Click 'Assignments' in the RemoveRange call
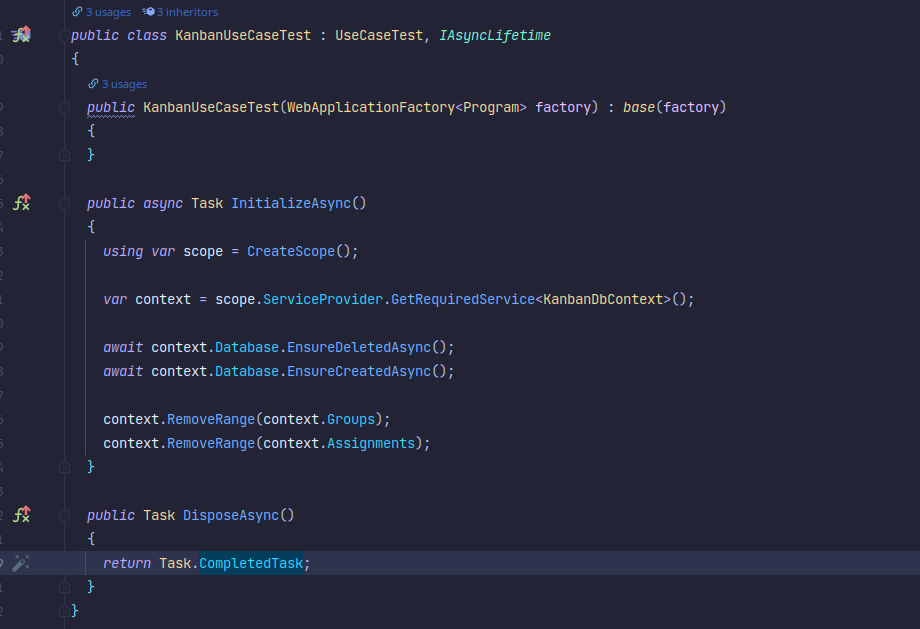The height and width of the screenshot is (629, 920). (371, 443)
